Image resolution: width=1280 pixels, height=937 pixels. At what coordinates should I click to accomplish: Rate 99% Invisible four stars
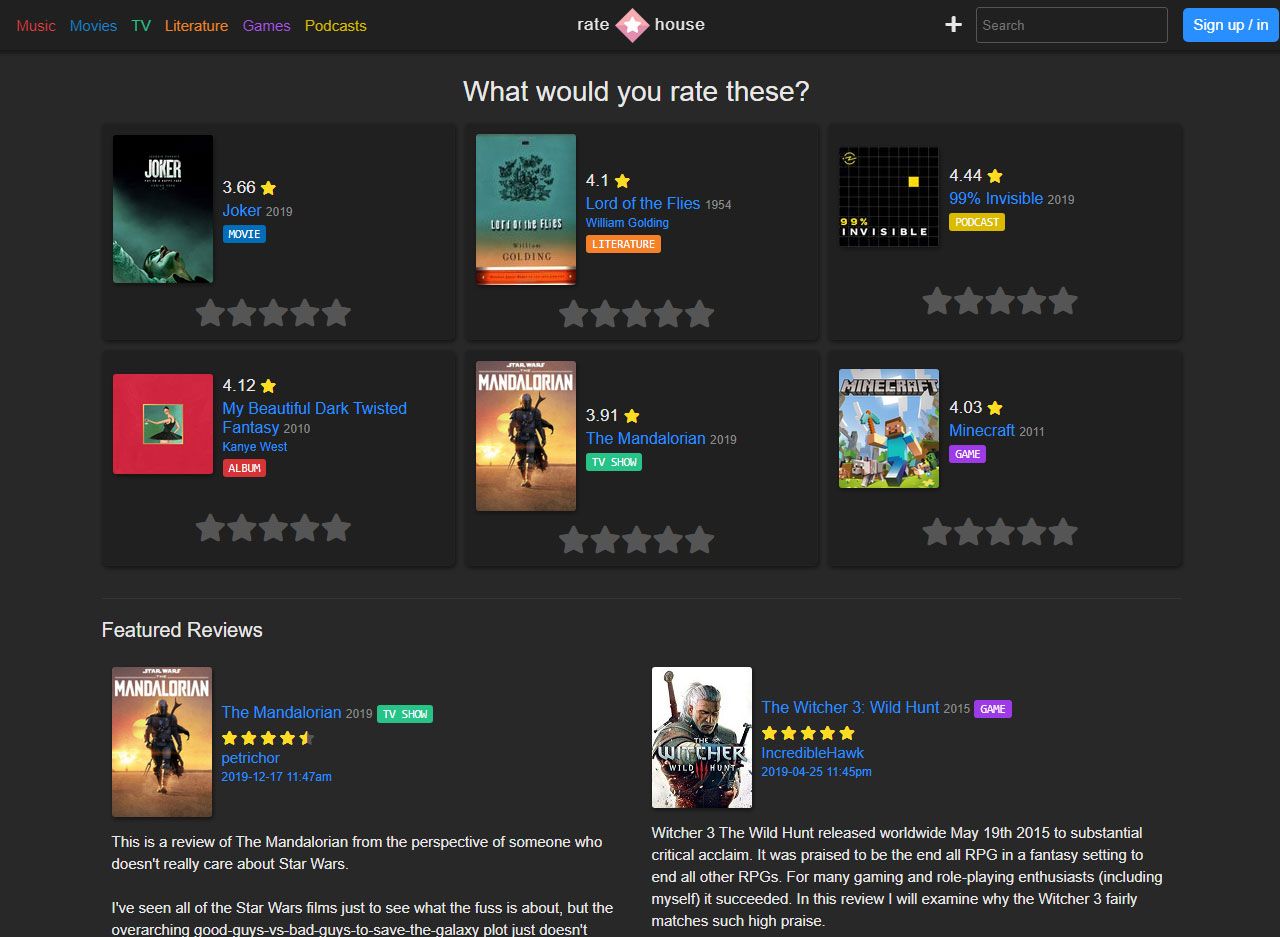[x=1031, y=301]
